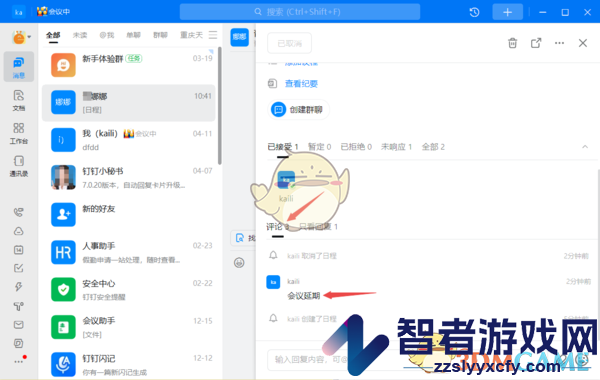Click the emoji smiley icon in chat
Image resolution: width=600 pixels, height=380 pixels.
coord(239,263)
